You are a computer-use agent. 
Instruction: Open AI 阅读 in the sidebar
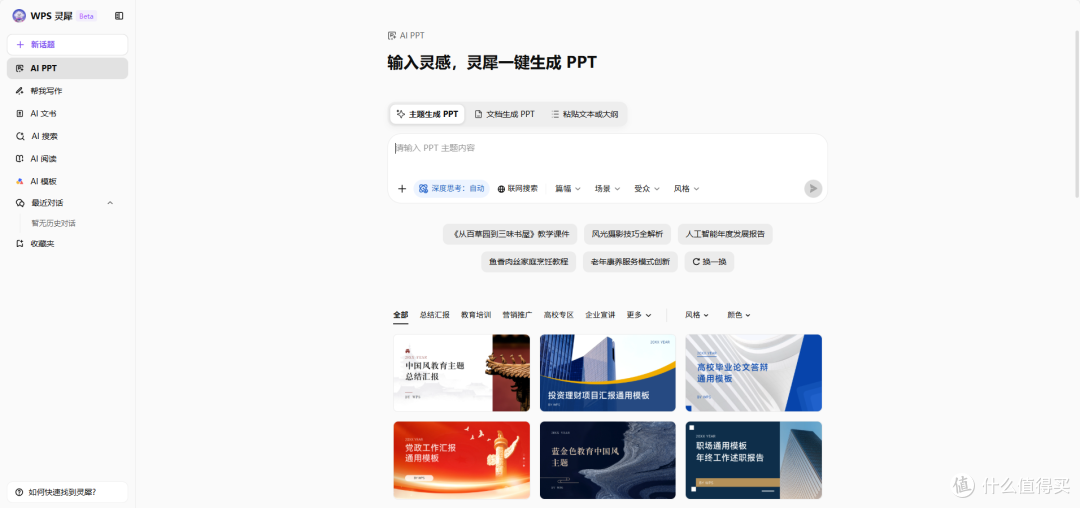coord(68,158)
